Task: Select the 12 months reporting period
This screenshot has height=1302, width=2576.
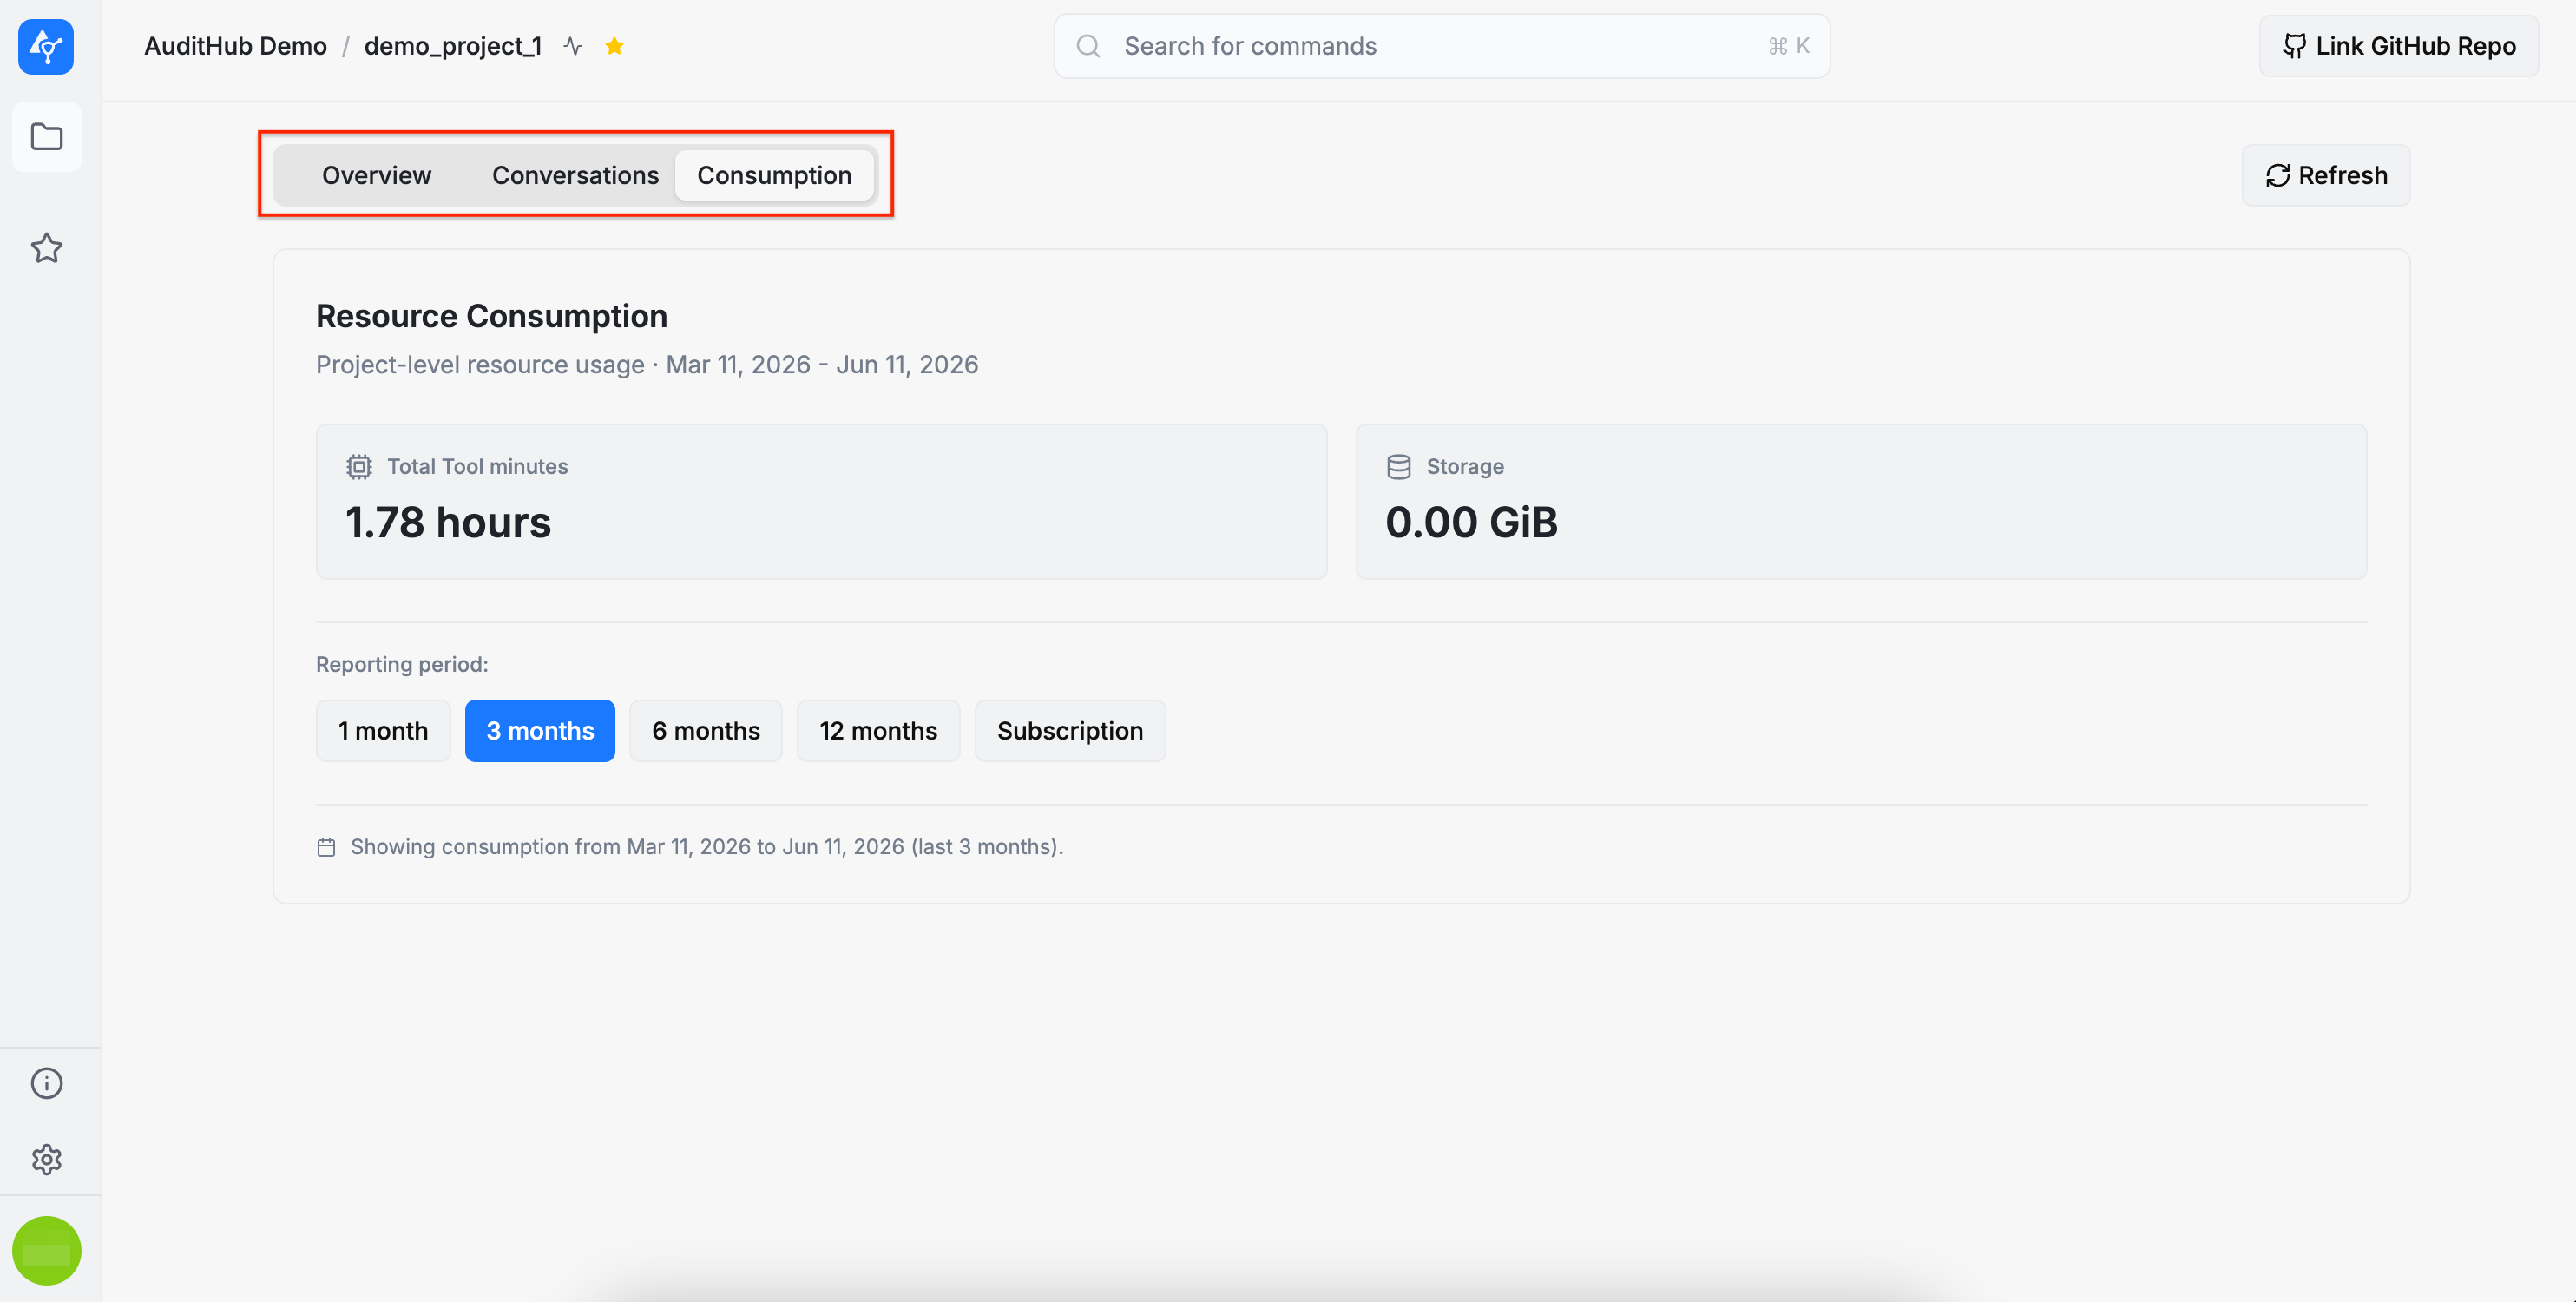Action: [878, 730]
